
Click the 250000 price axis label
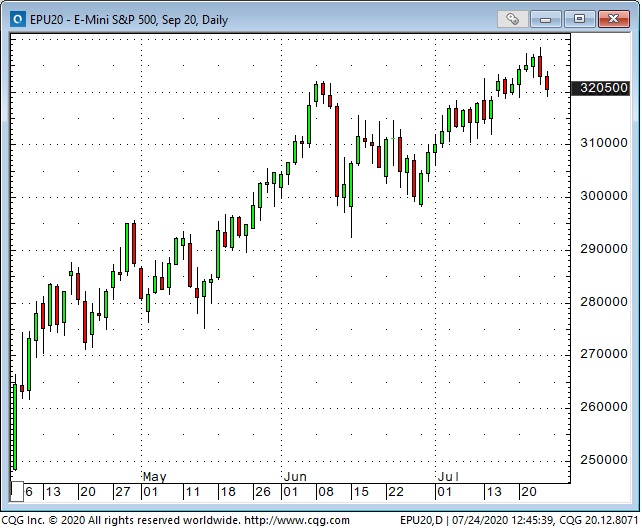604,460
